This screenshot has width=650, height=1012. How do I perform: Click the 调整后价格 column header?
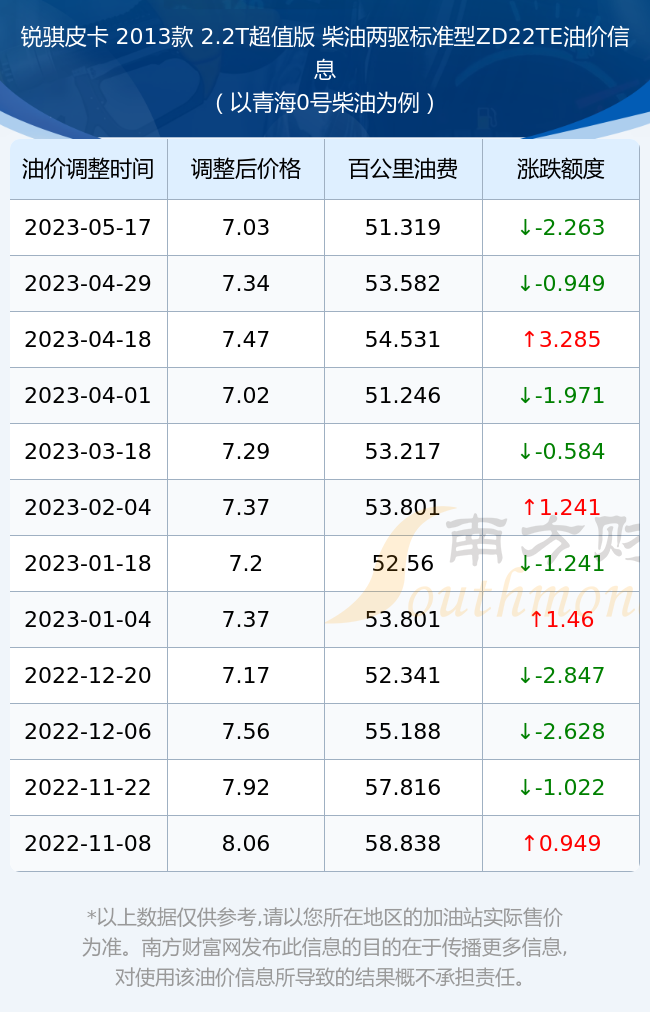click(x=246, y=169)
